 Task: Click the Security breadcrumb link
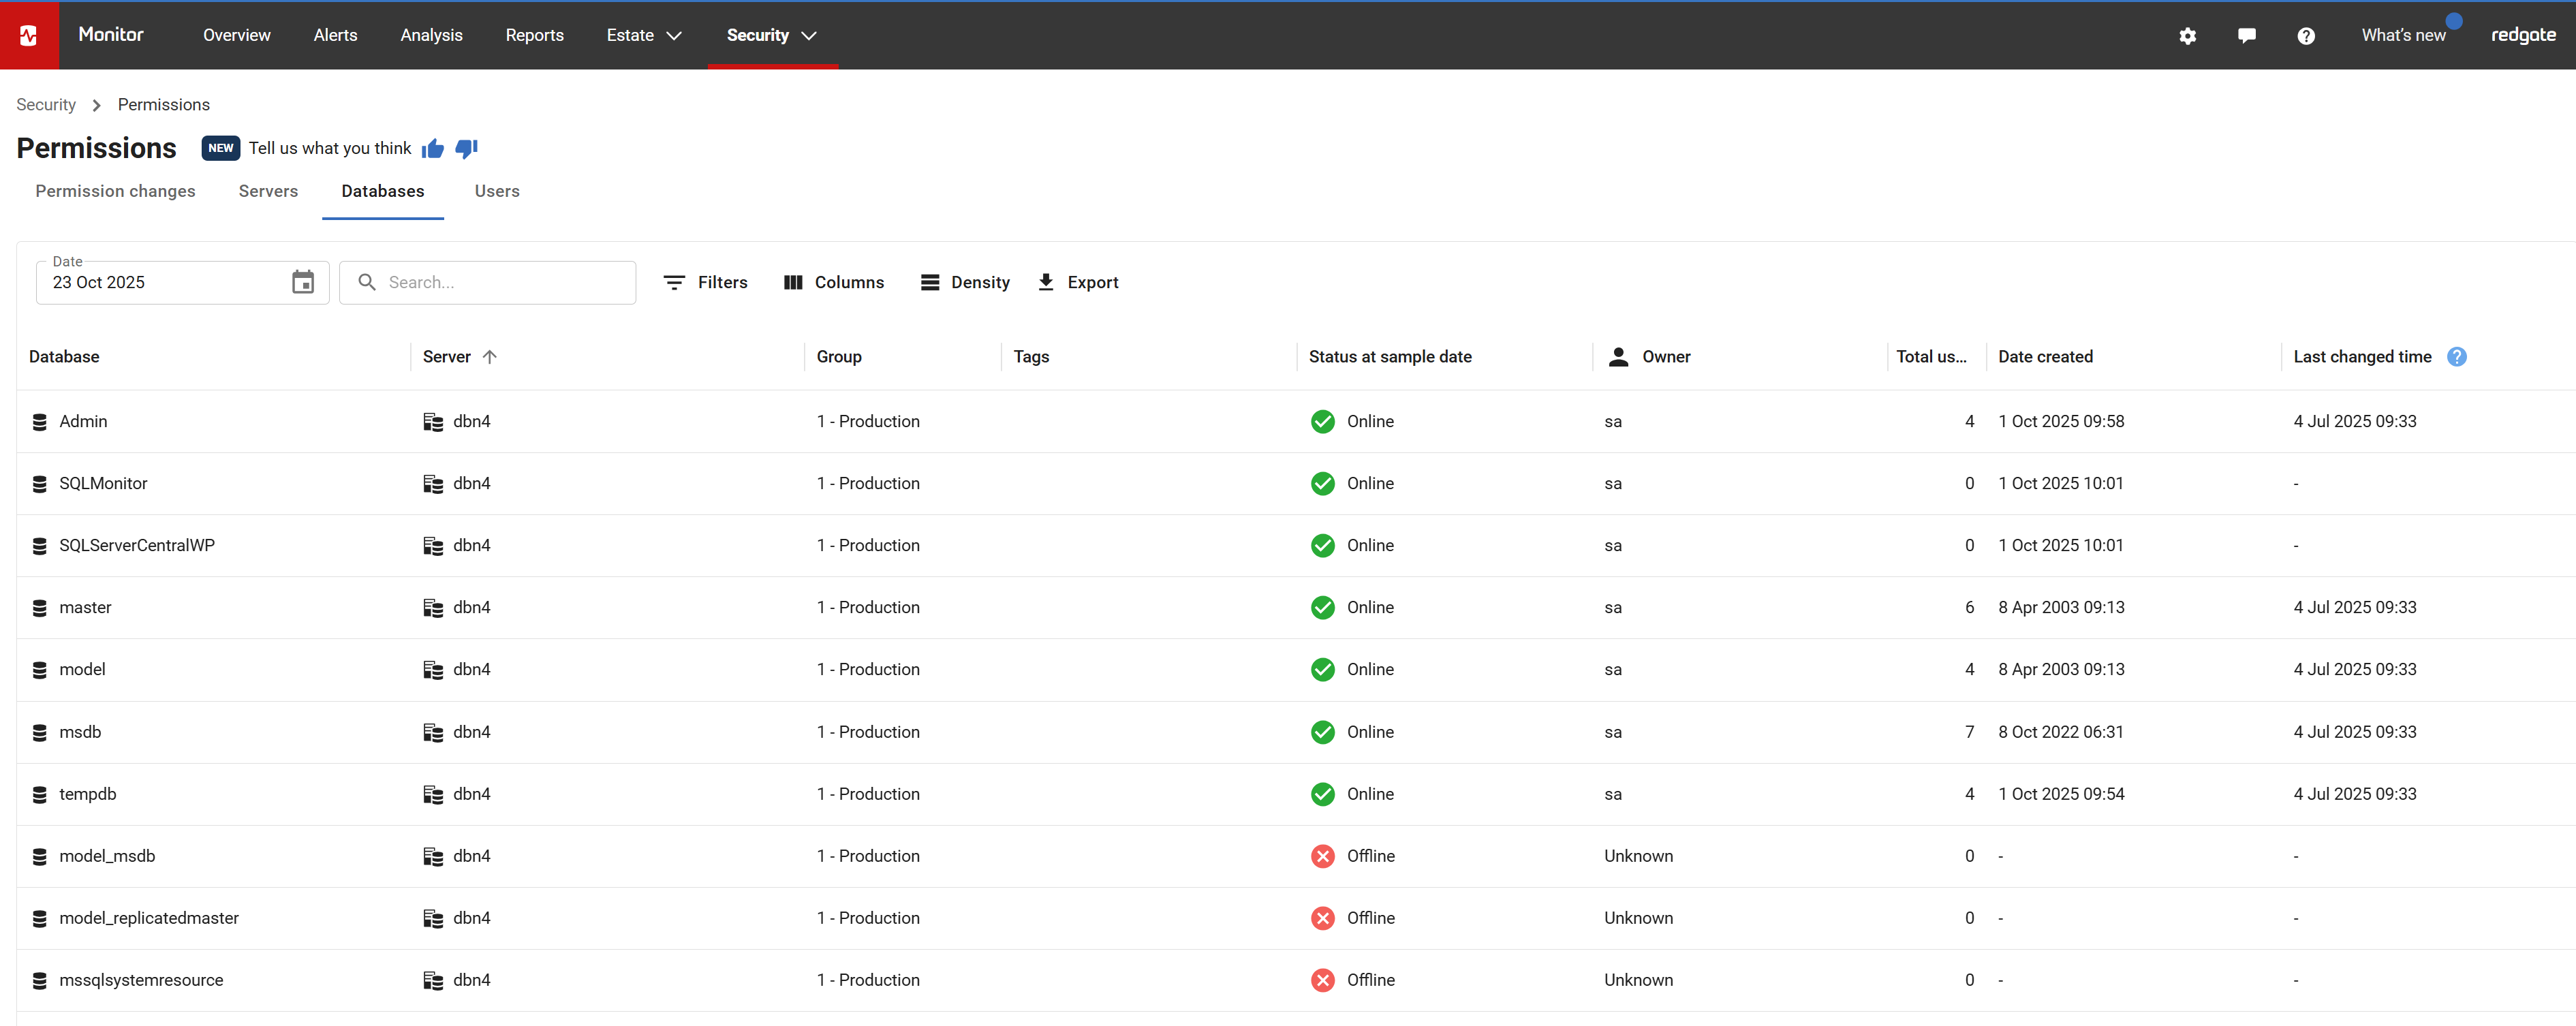(x=46, y=105)
